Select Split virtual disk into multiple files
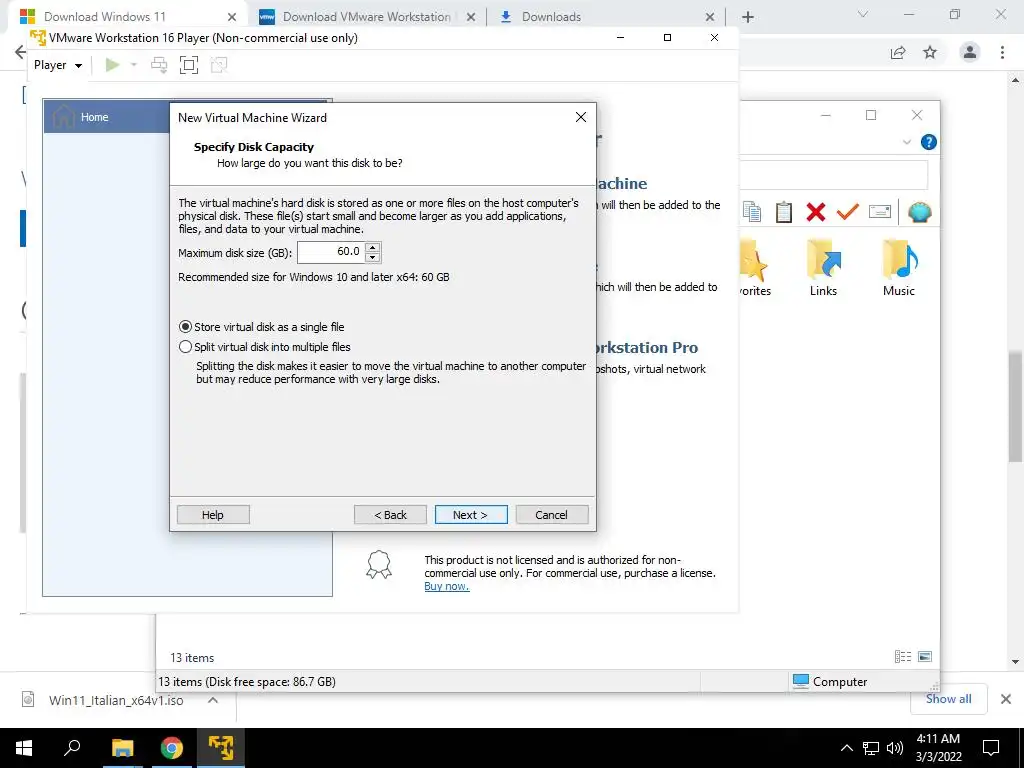 tap(264, 347)
